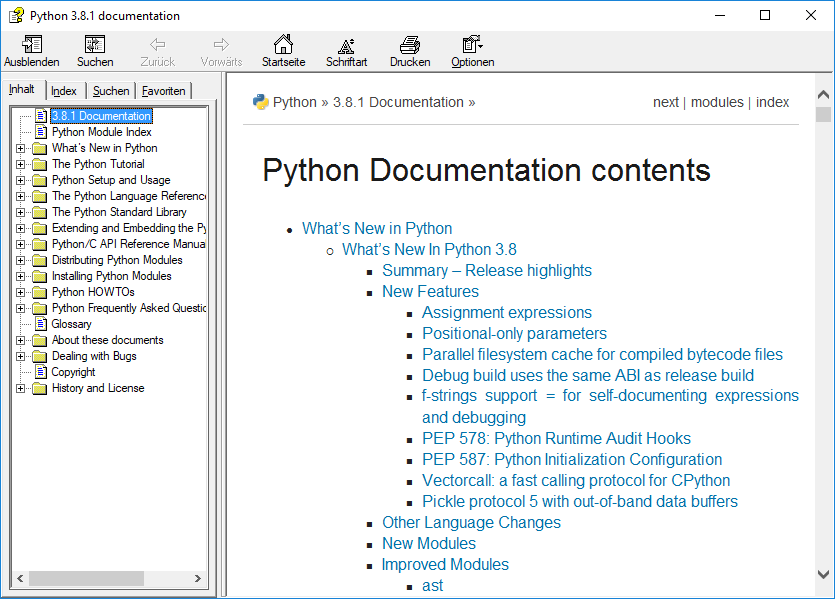835x599 pixels.
Task: Open Other Language Changes link
Action: click(471, 522)
